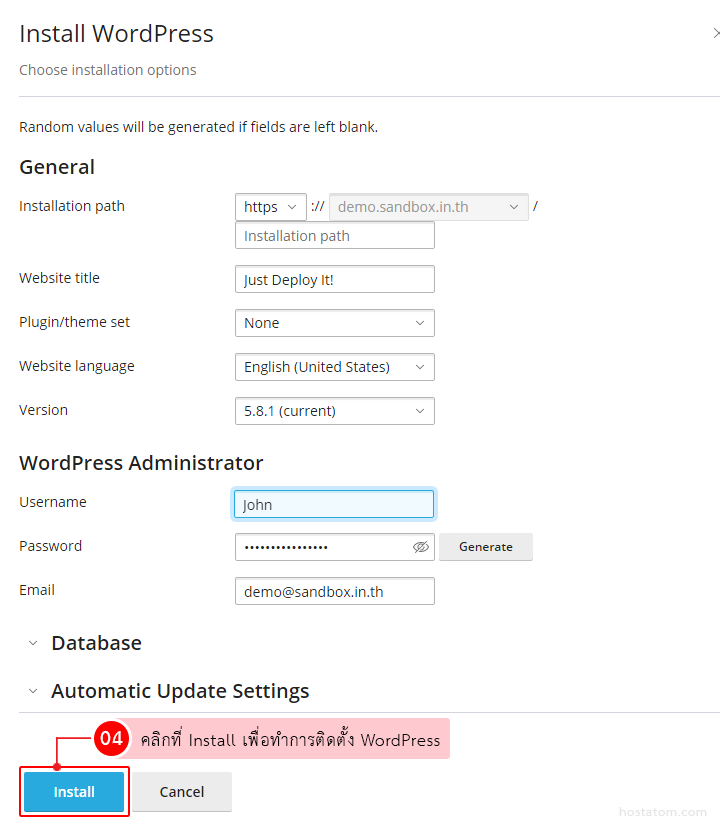Image resolution: width=720 pixels, height=830 pixels.
Task: Click the red 04 step marker
Action: [x=111, y=740]
